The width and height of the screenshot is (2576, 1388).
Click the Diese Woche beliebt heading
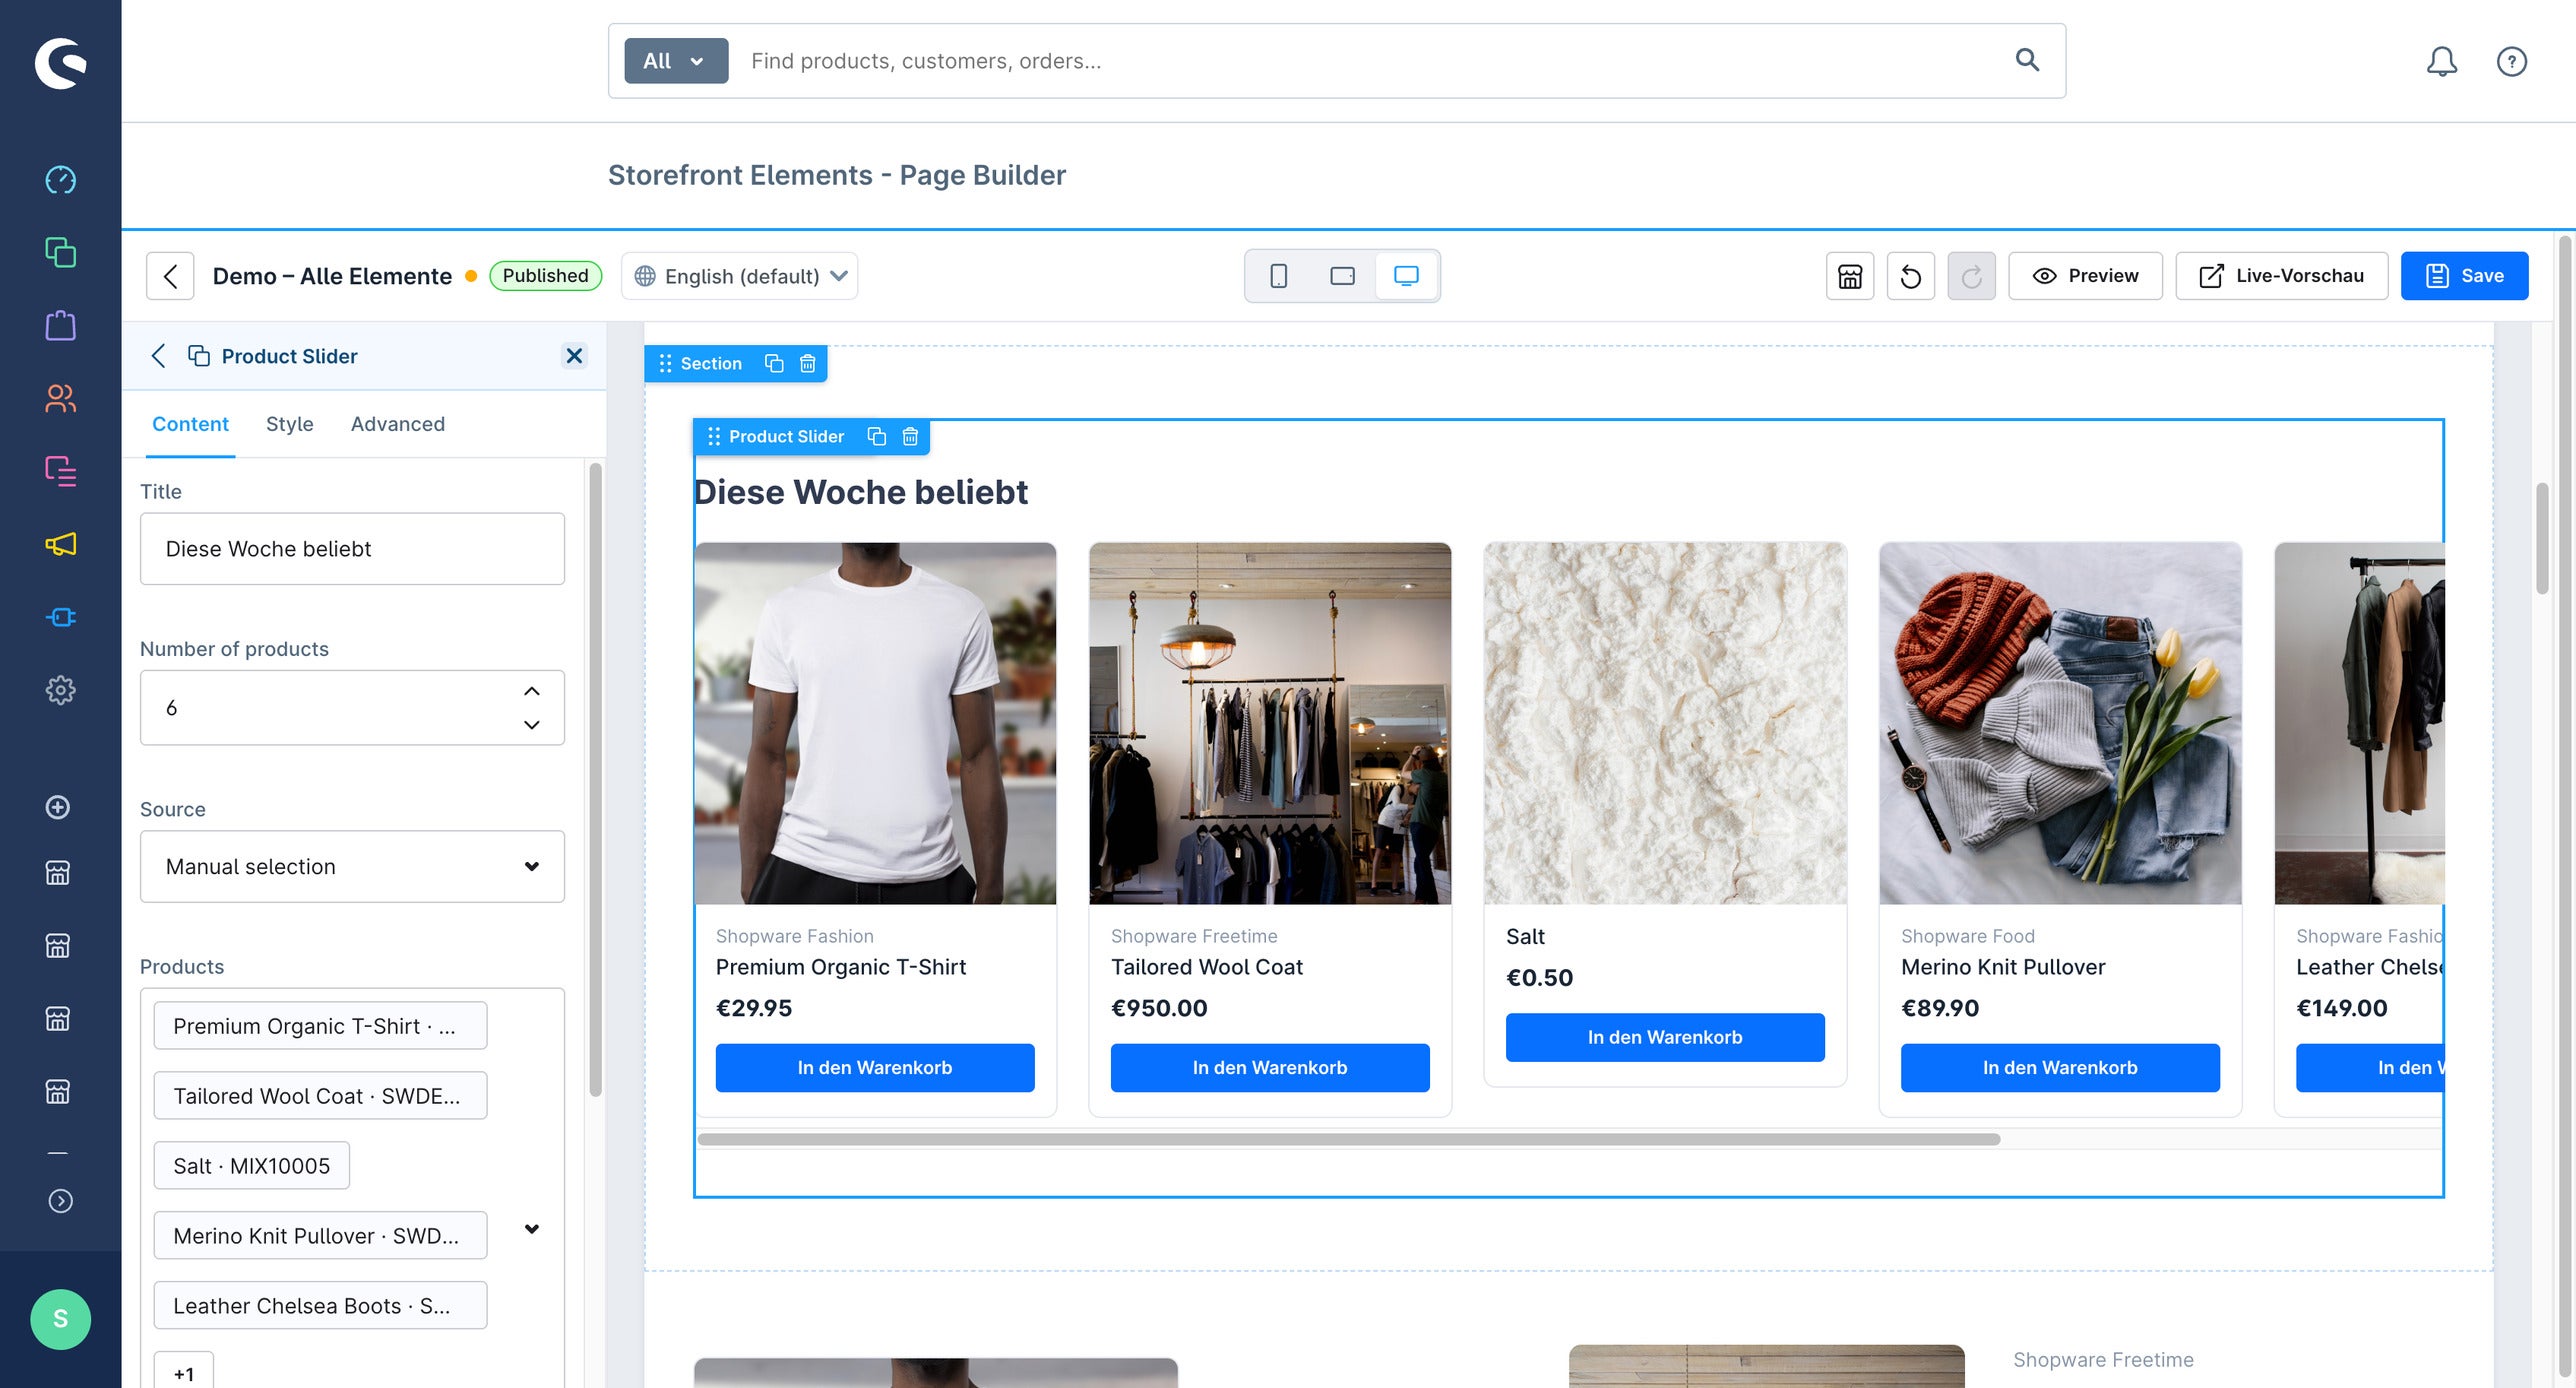coord(861,492)
